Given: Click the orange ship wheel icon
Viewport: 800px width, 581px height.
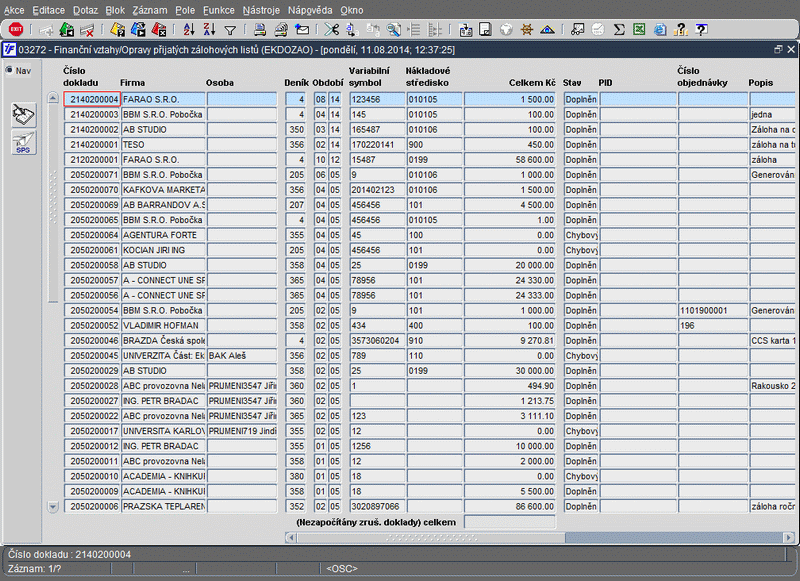Looking at the screenshot, I should 527,30.
